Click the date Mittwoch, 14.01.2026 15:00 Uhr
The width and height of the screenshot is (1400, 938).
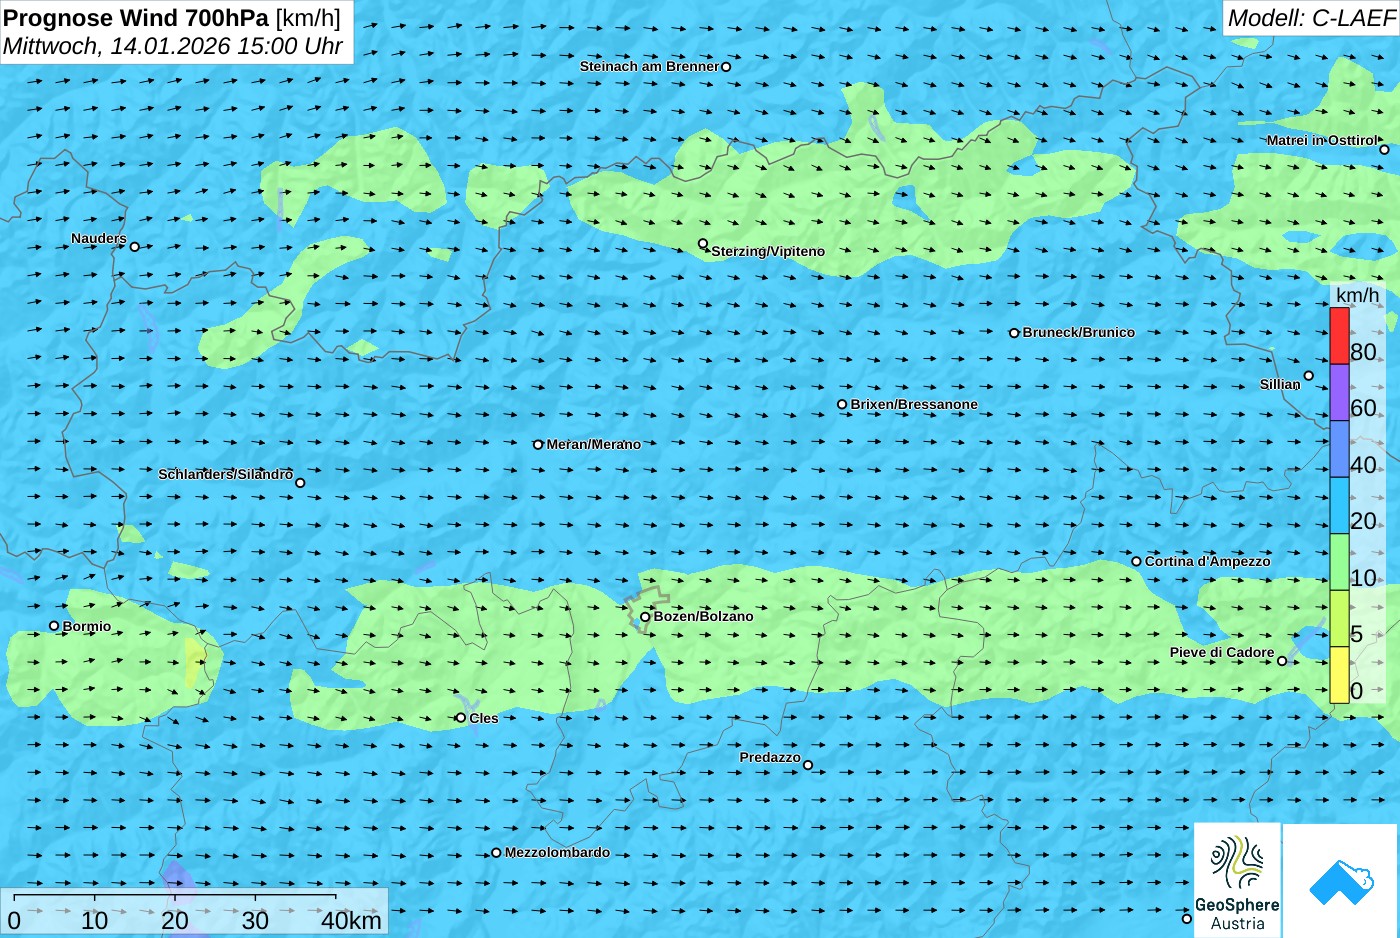click(172, 46)
